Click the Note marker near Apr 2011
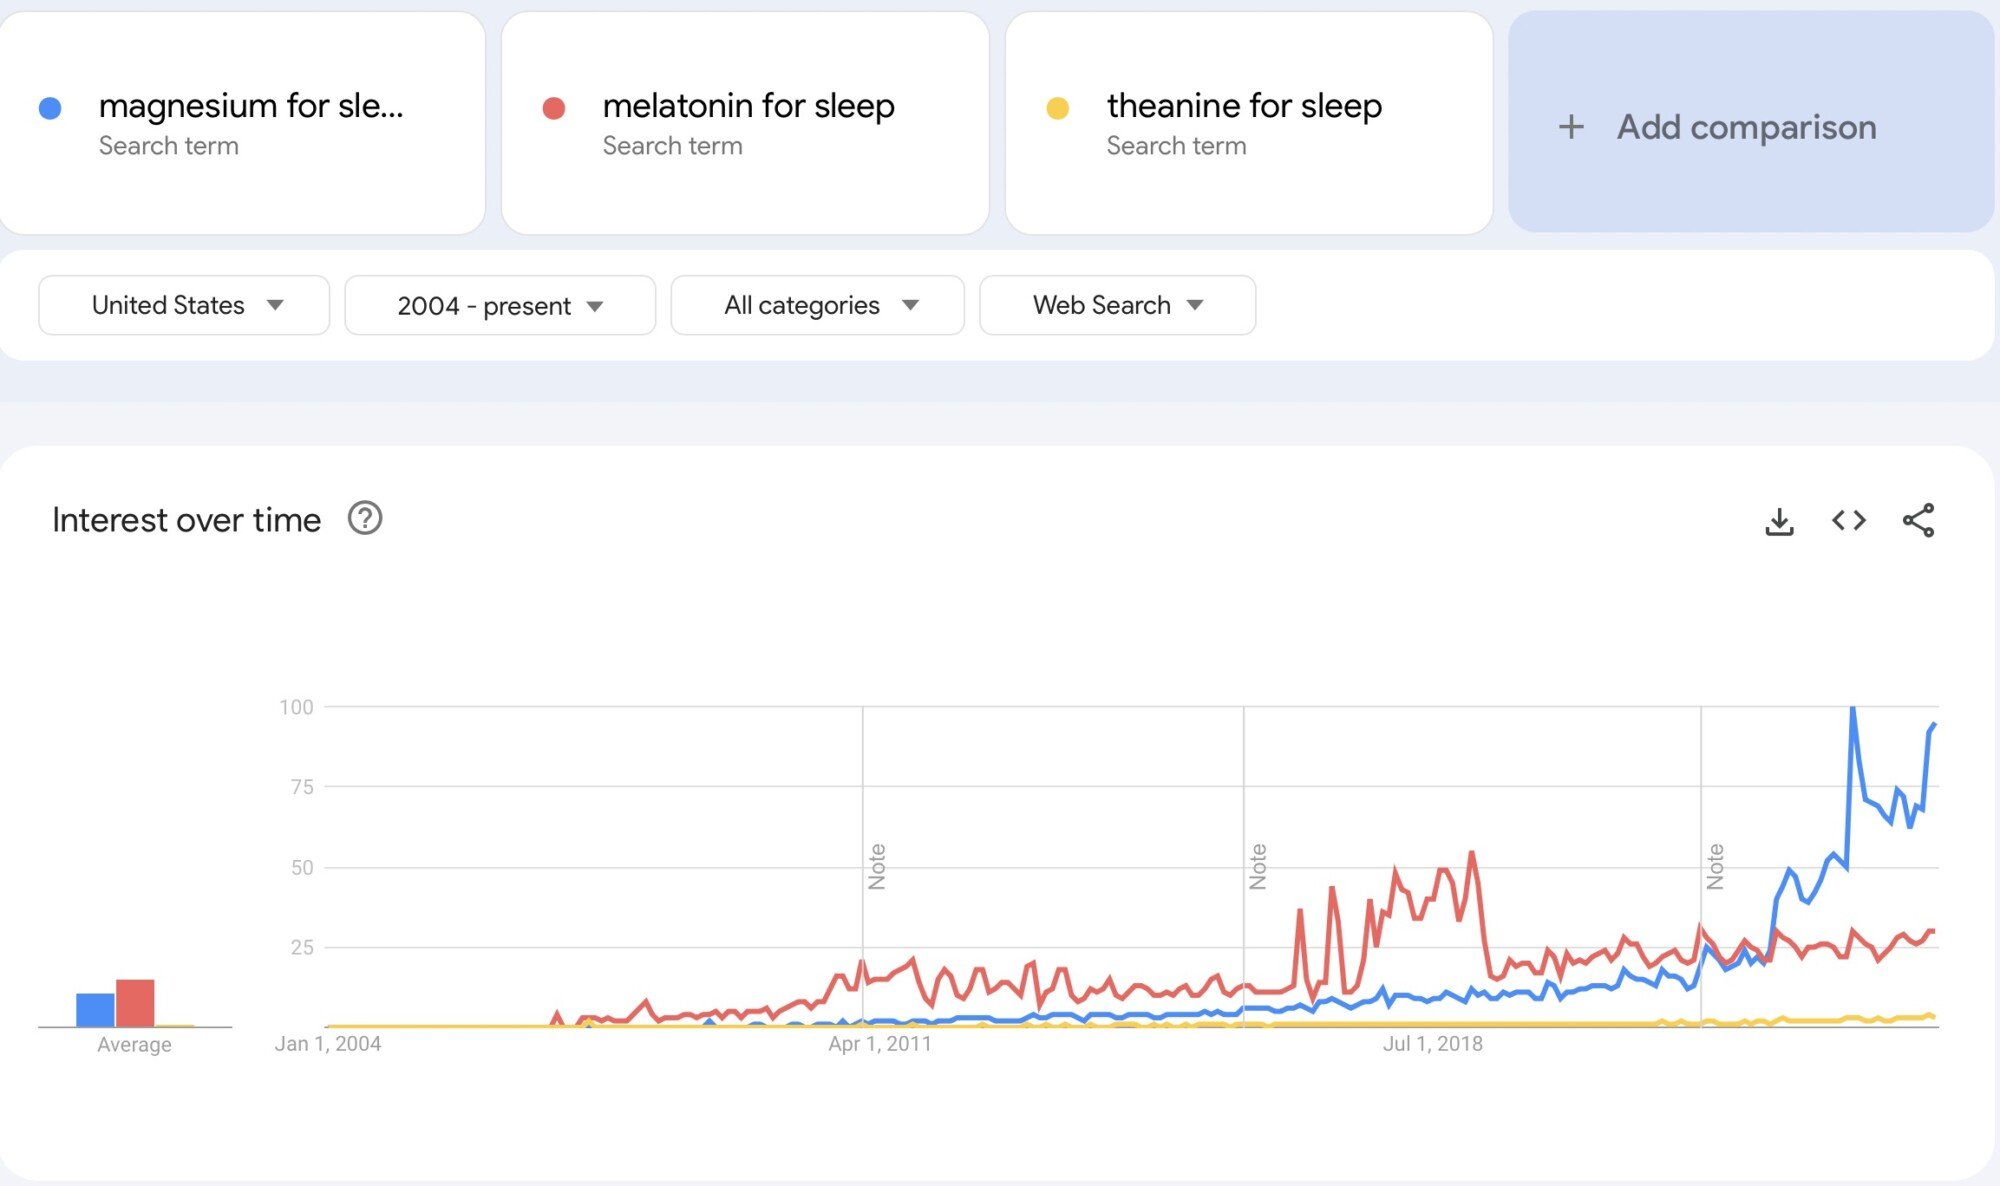 pyautogui.click(x=877, y=866)
